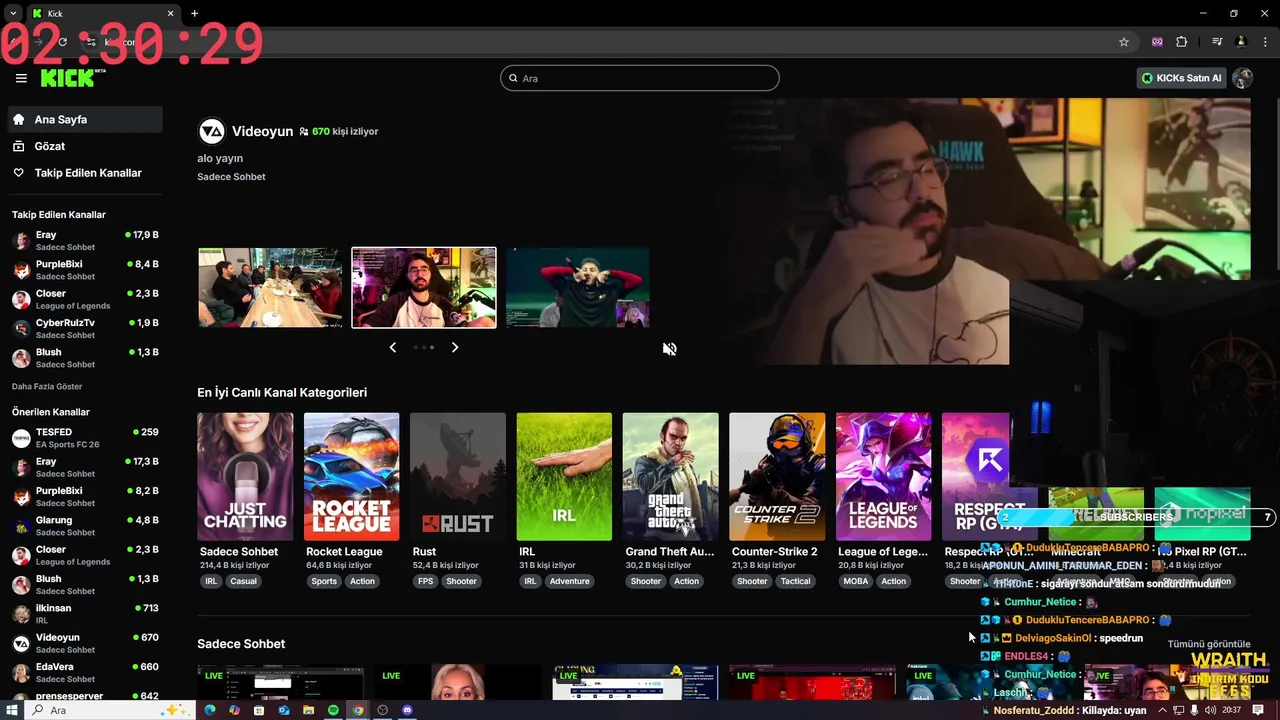This screenshot has height=720, width=1280.
Task: Open the Windows Start menu
Action: (12, 710)
